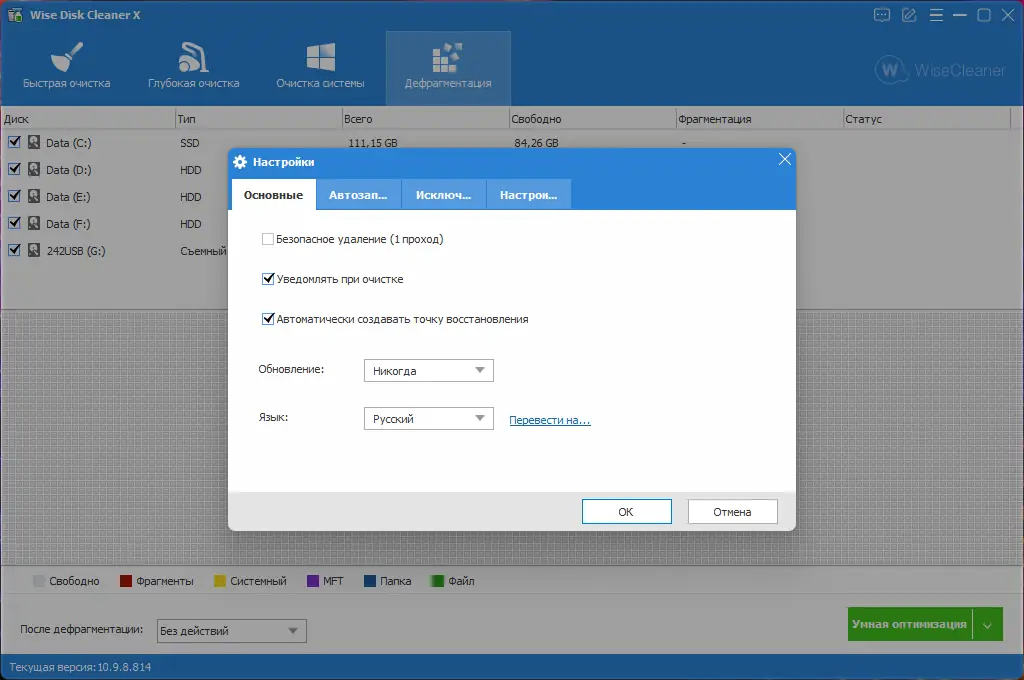The image size is (1024, 680).
Task: Sort by Всего column header
Action: (425, 119)
